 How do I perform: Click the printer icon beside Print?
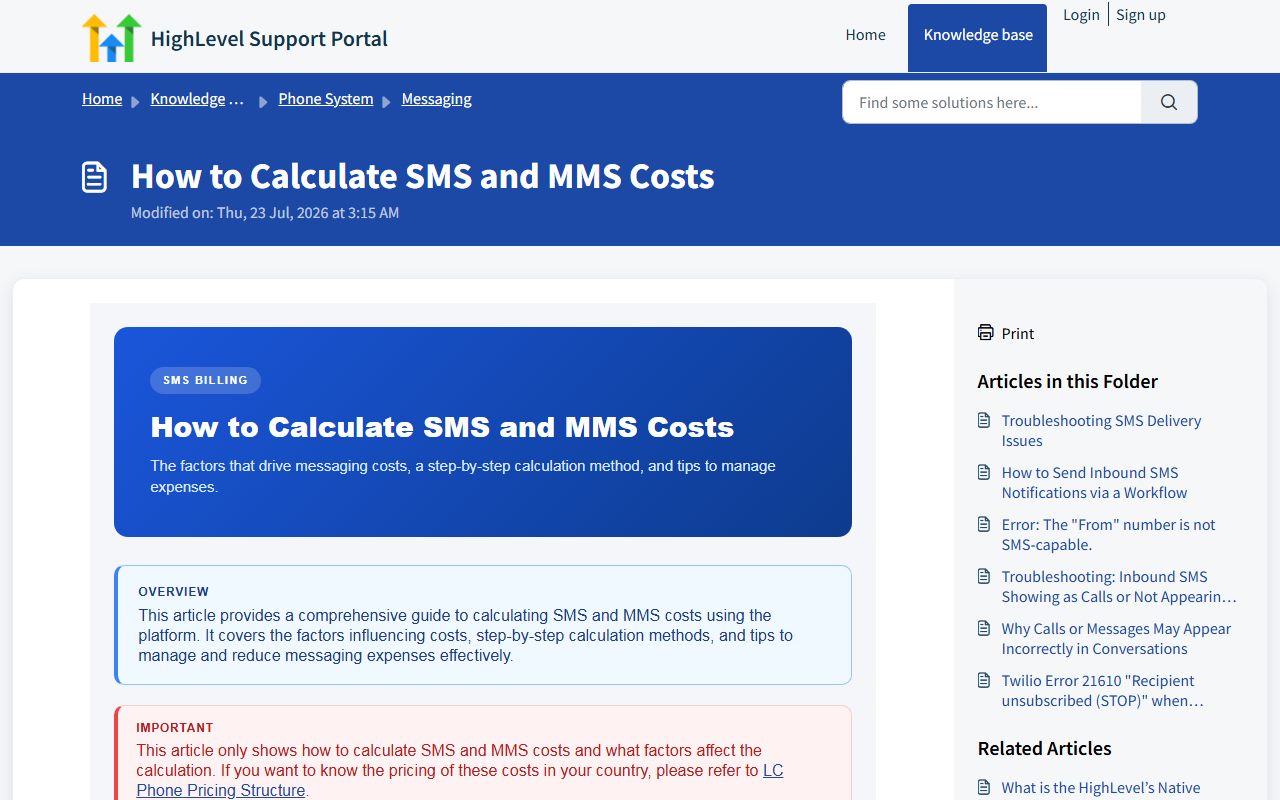point(986,333)
